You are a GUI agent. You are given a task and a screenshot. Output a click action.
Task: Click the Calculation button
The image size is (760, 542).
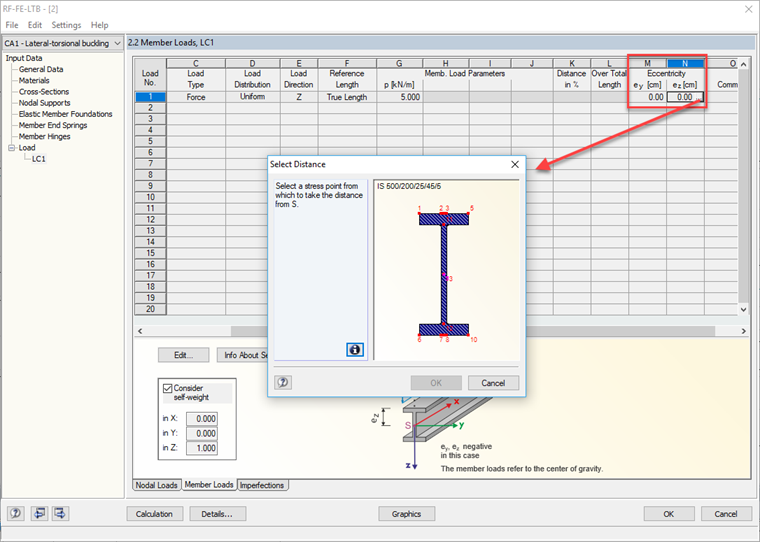click(x=154, y=514)
